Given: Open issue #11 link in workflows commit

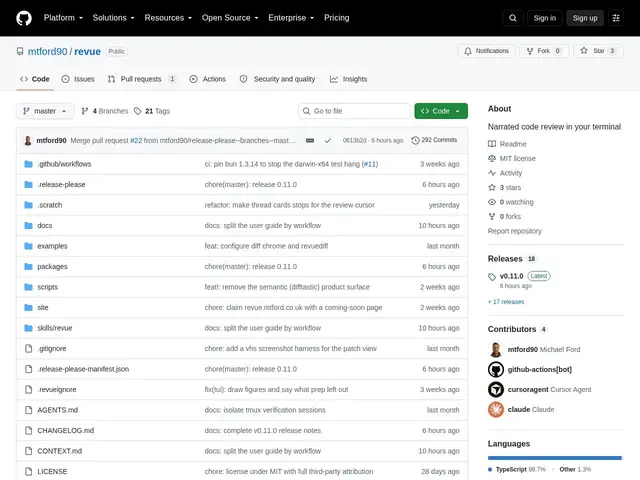Looking at the screenshot, I should (370, 164).
